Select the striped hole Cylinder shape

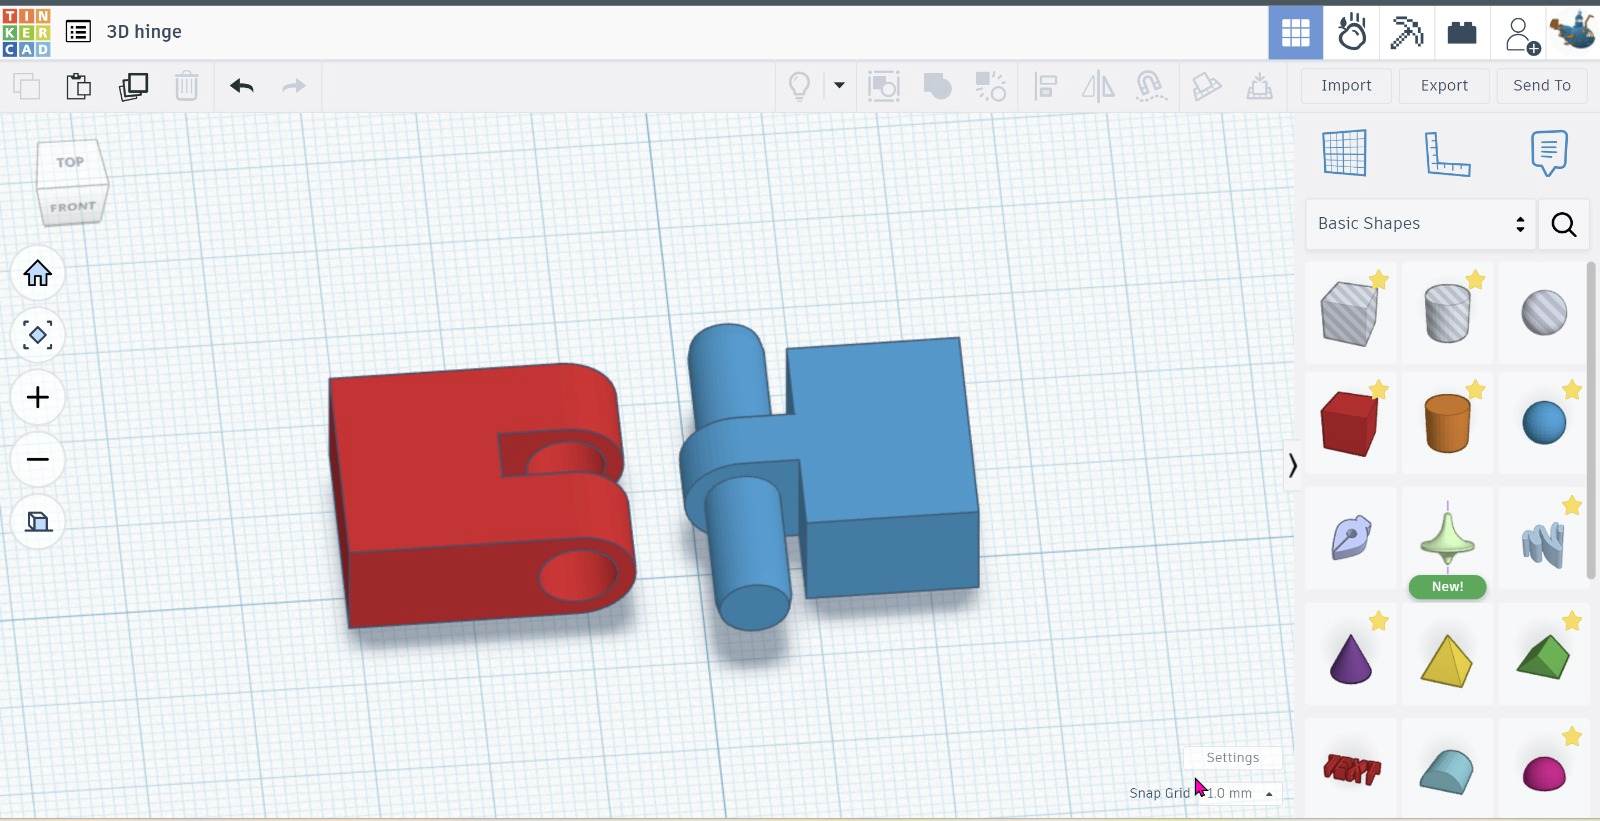coord(1447,313)
